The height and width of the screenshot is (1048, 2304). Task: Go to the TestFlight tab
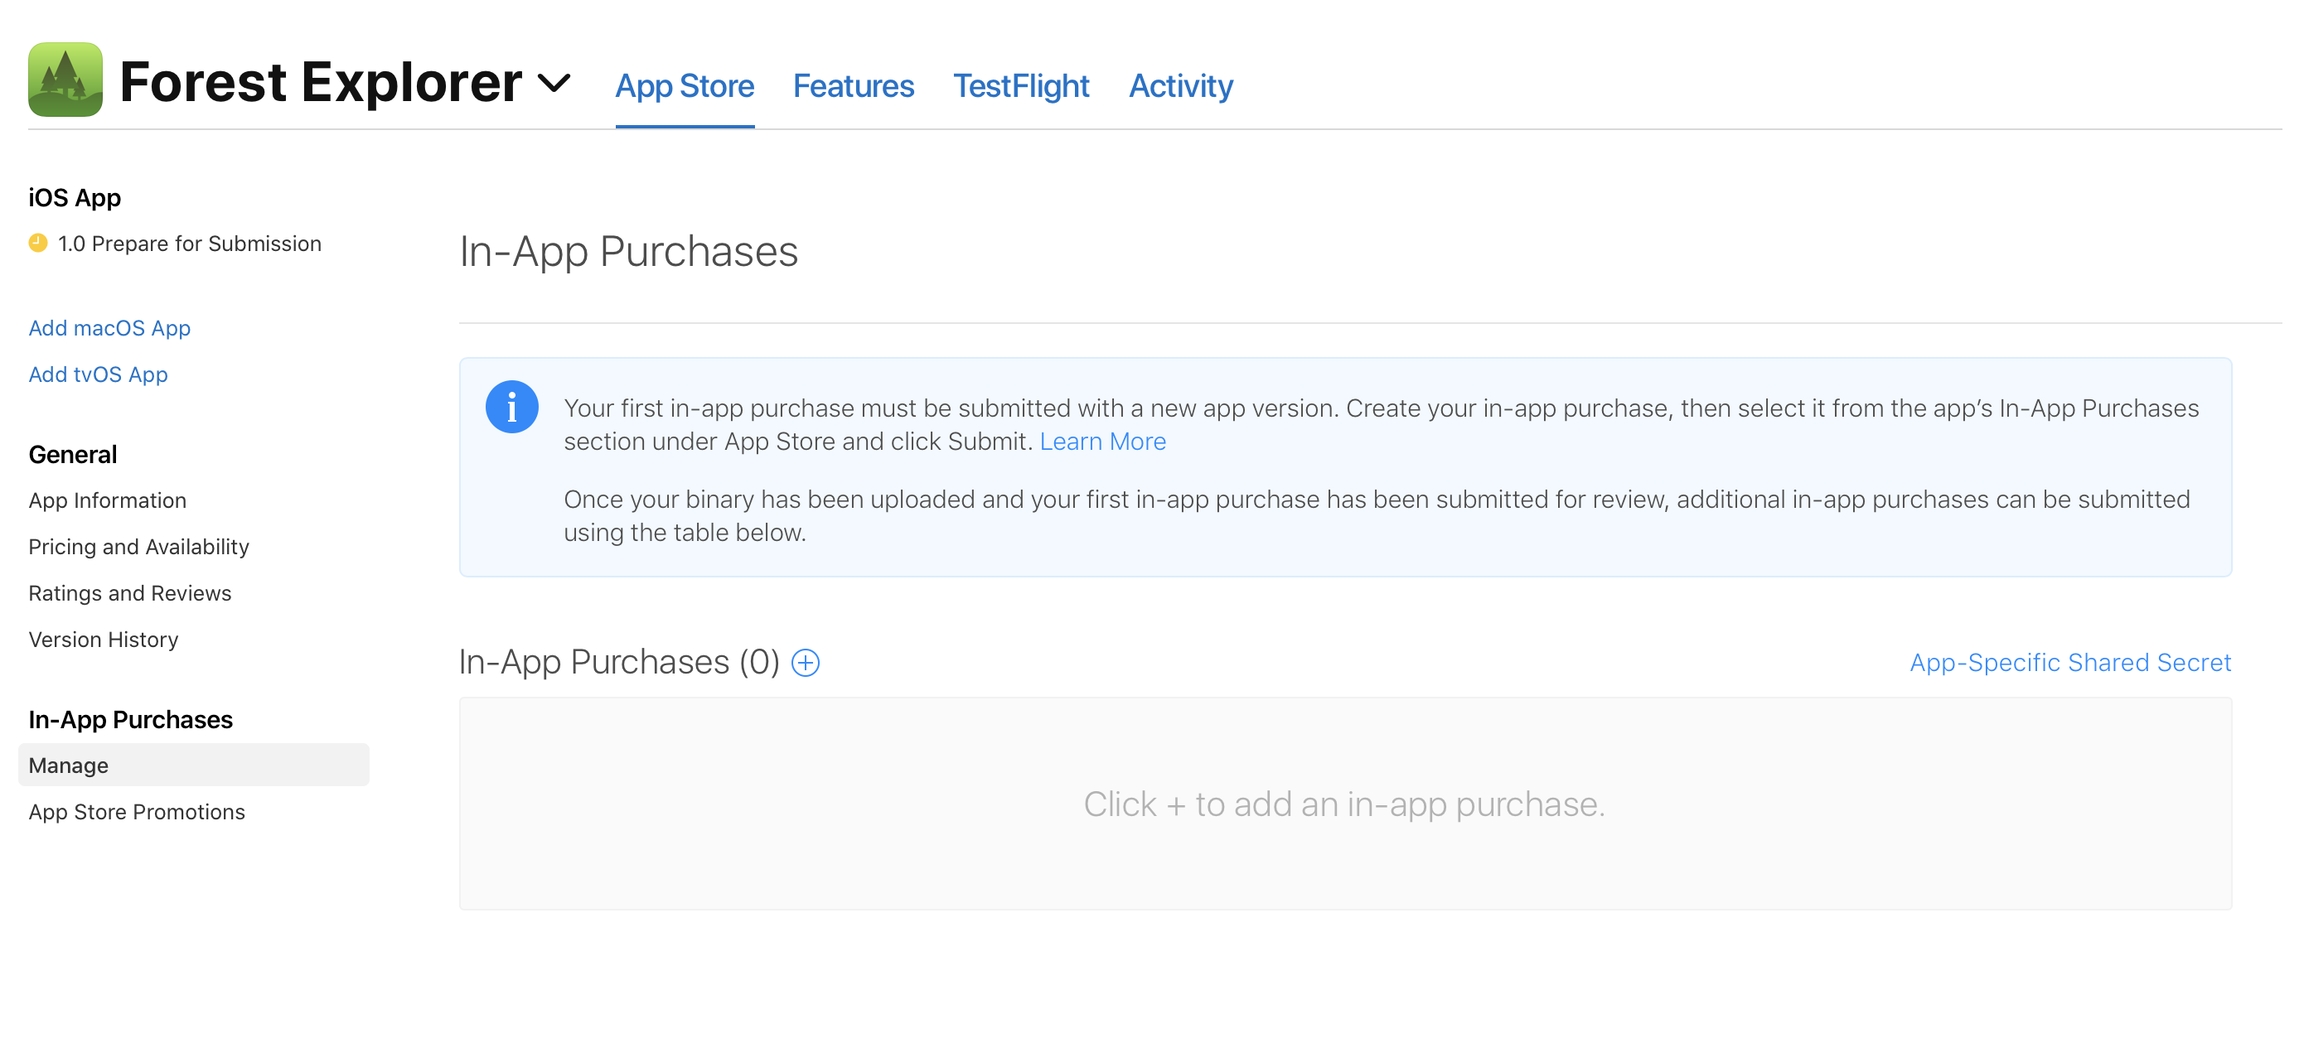[1021, 86]
